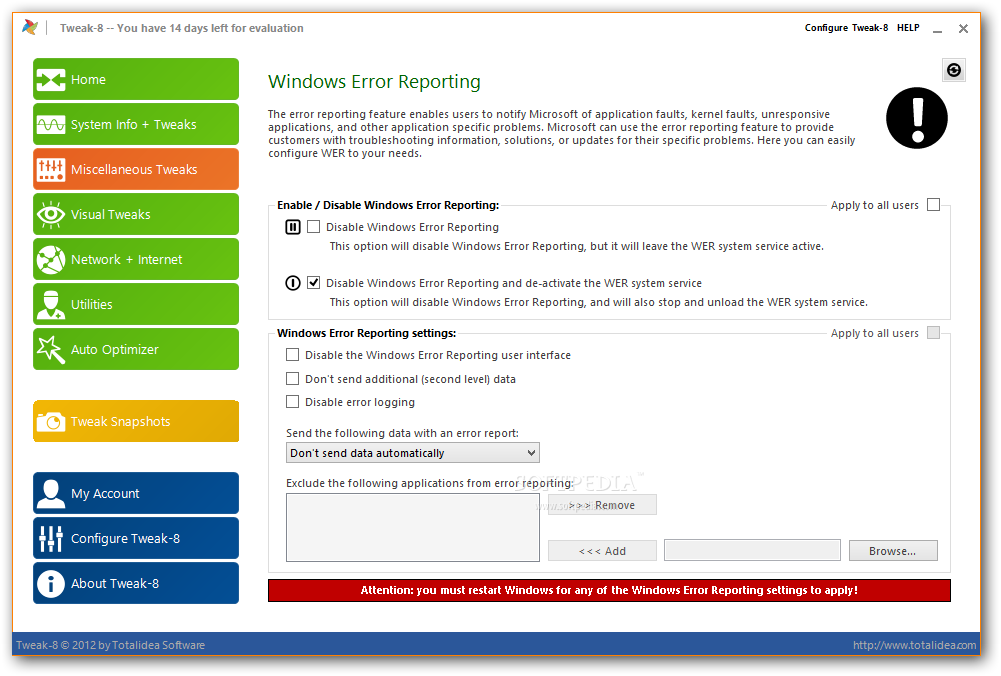Open the Visual Tweaks section
The image size is (1001, 676).
coord(136,214)
